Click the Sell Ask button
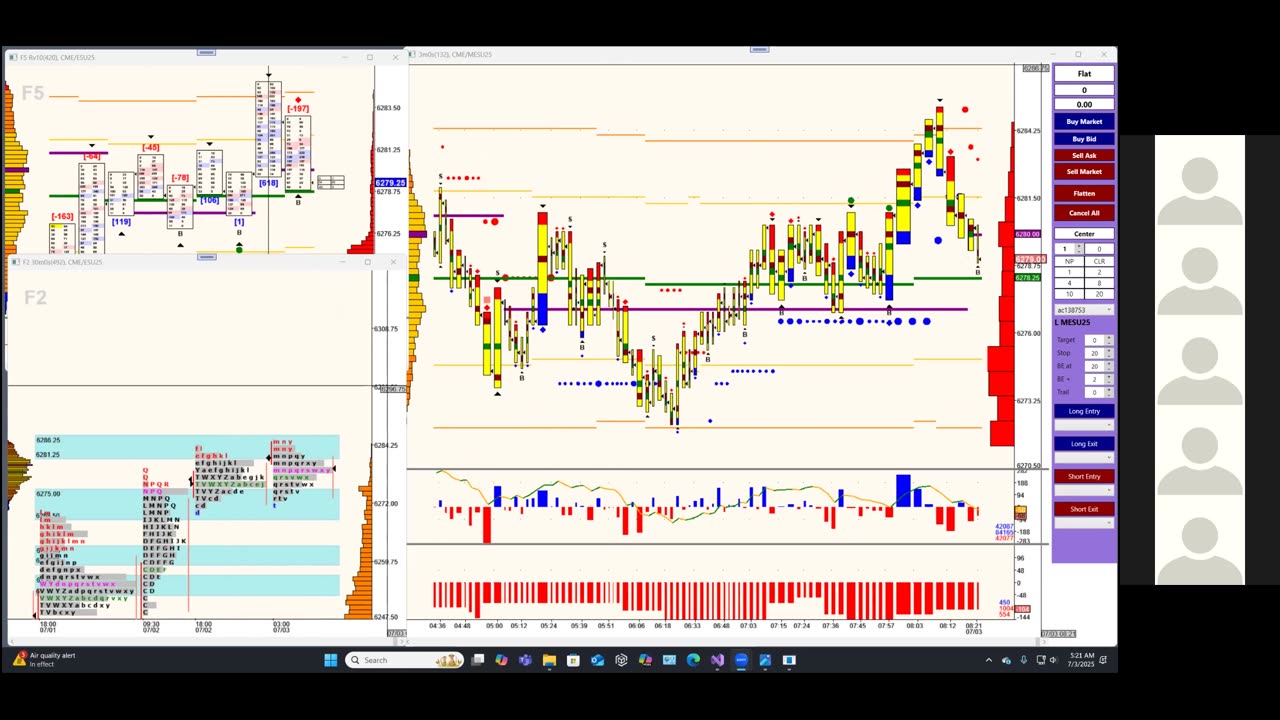Image resolution: width=1280 pixels, height=720 pixels. [x=1084, y=156]
